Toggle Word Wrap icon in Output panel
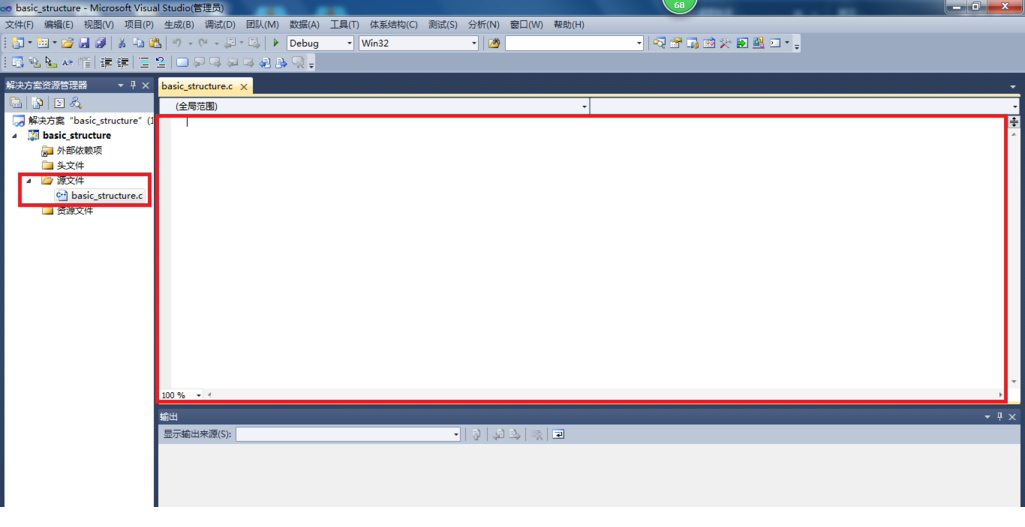This screenshot has width=1025, height=527. [558, 434]
